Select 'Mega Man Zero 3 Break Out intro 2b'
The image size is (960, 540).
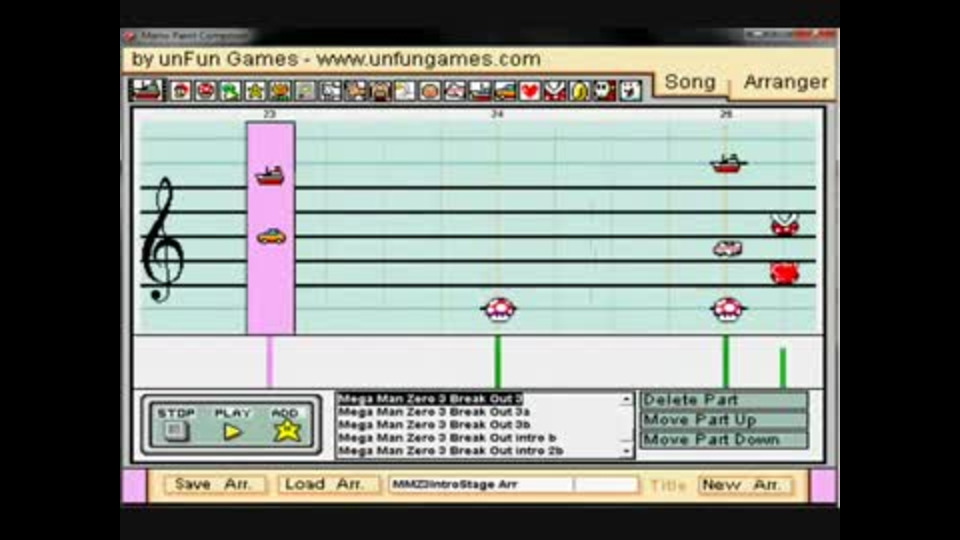click(477, 451)
